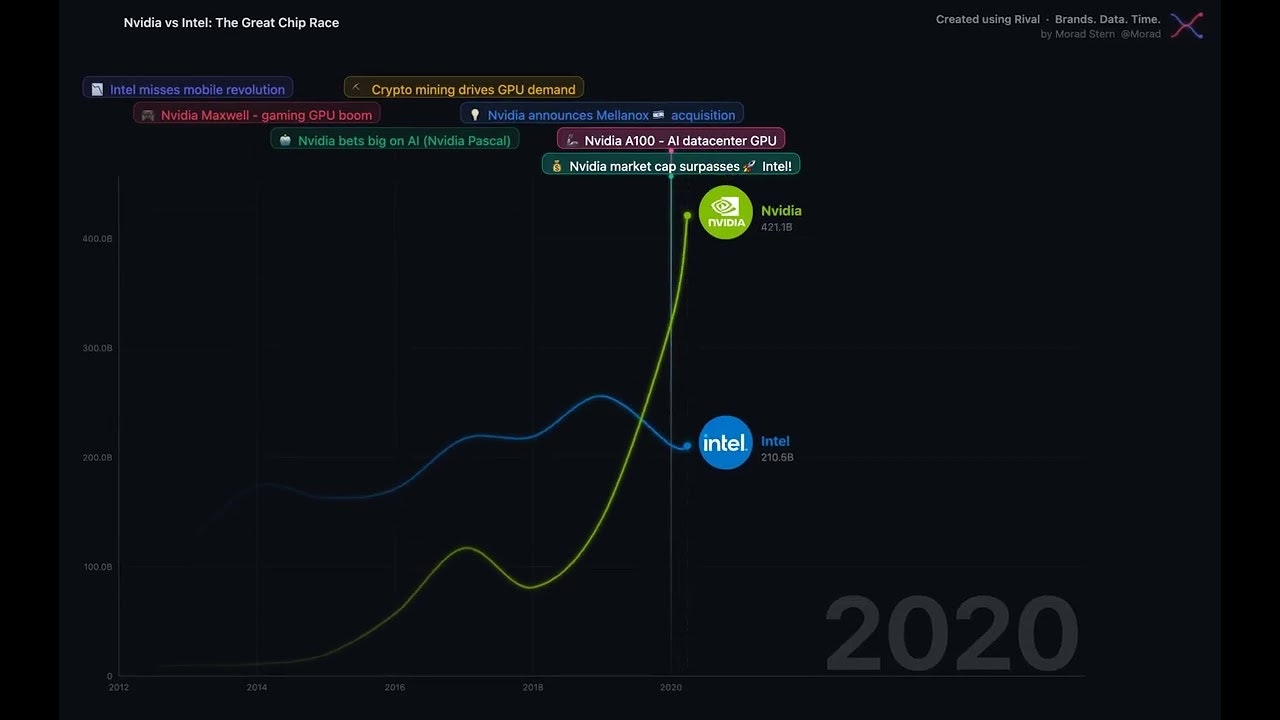Select the Nvidia Maxwell gaming GPU boom annotation
1280x720 pixels.
tap(257, 115)
